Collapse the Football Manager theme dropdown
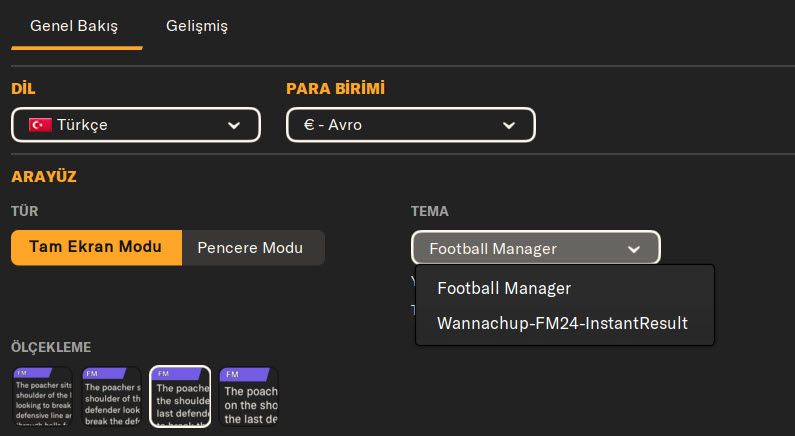Viewport: 795px width, 436px height. click(x=535, y=249)
